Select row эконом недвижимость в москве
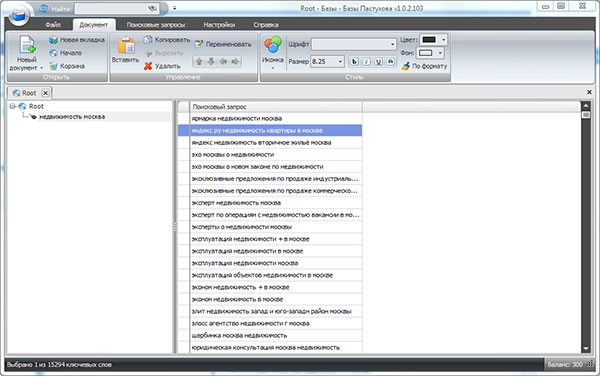This screenshot has height=376, width=600. [276, 299]
